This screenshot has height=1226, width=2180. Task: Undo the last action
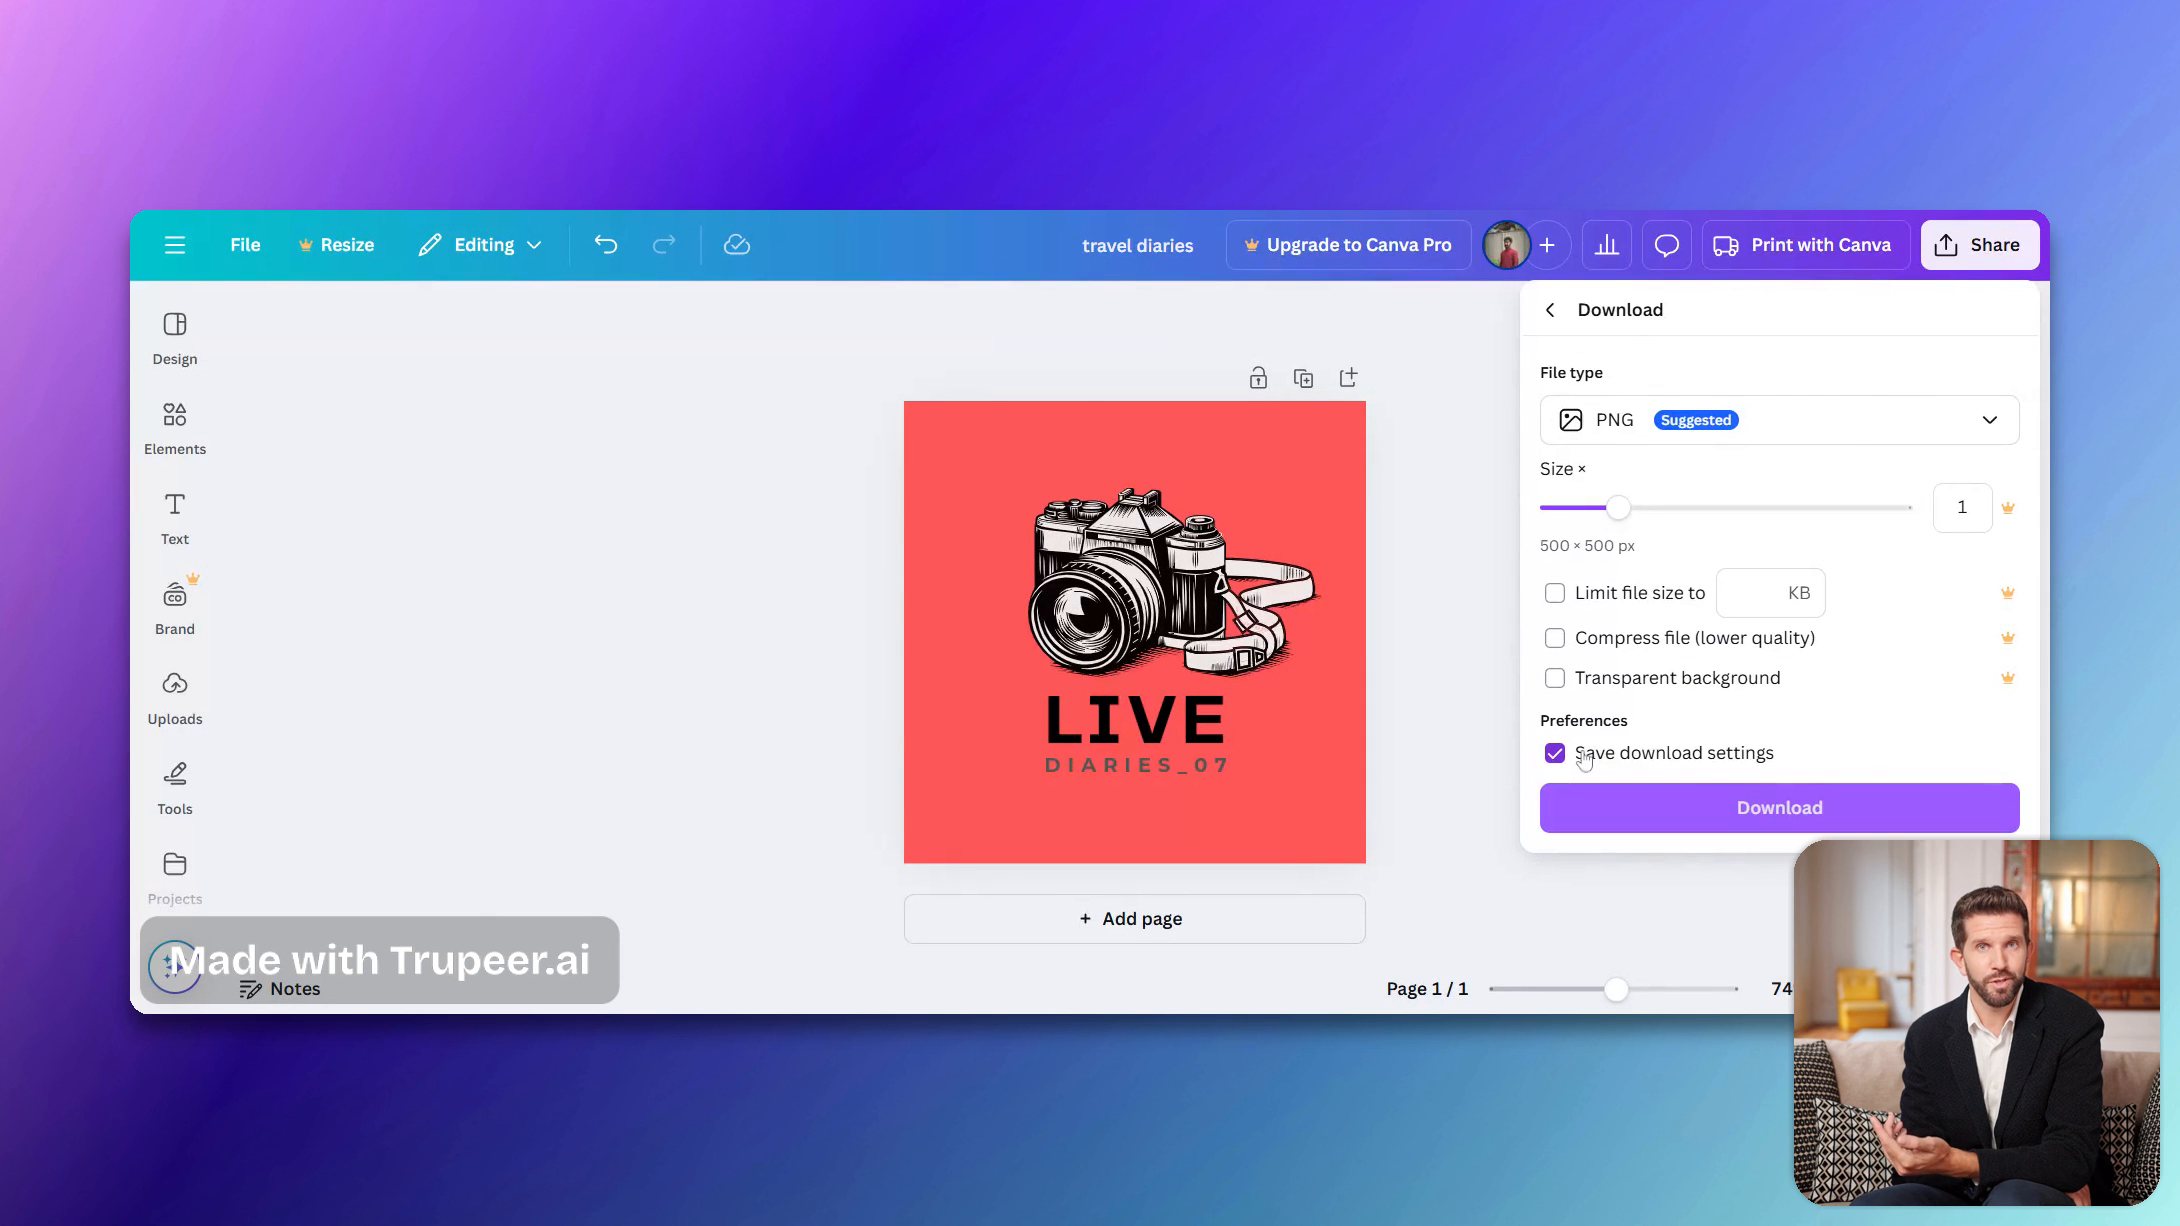[605, 244]
